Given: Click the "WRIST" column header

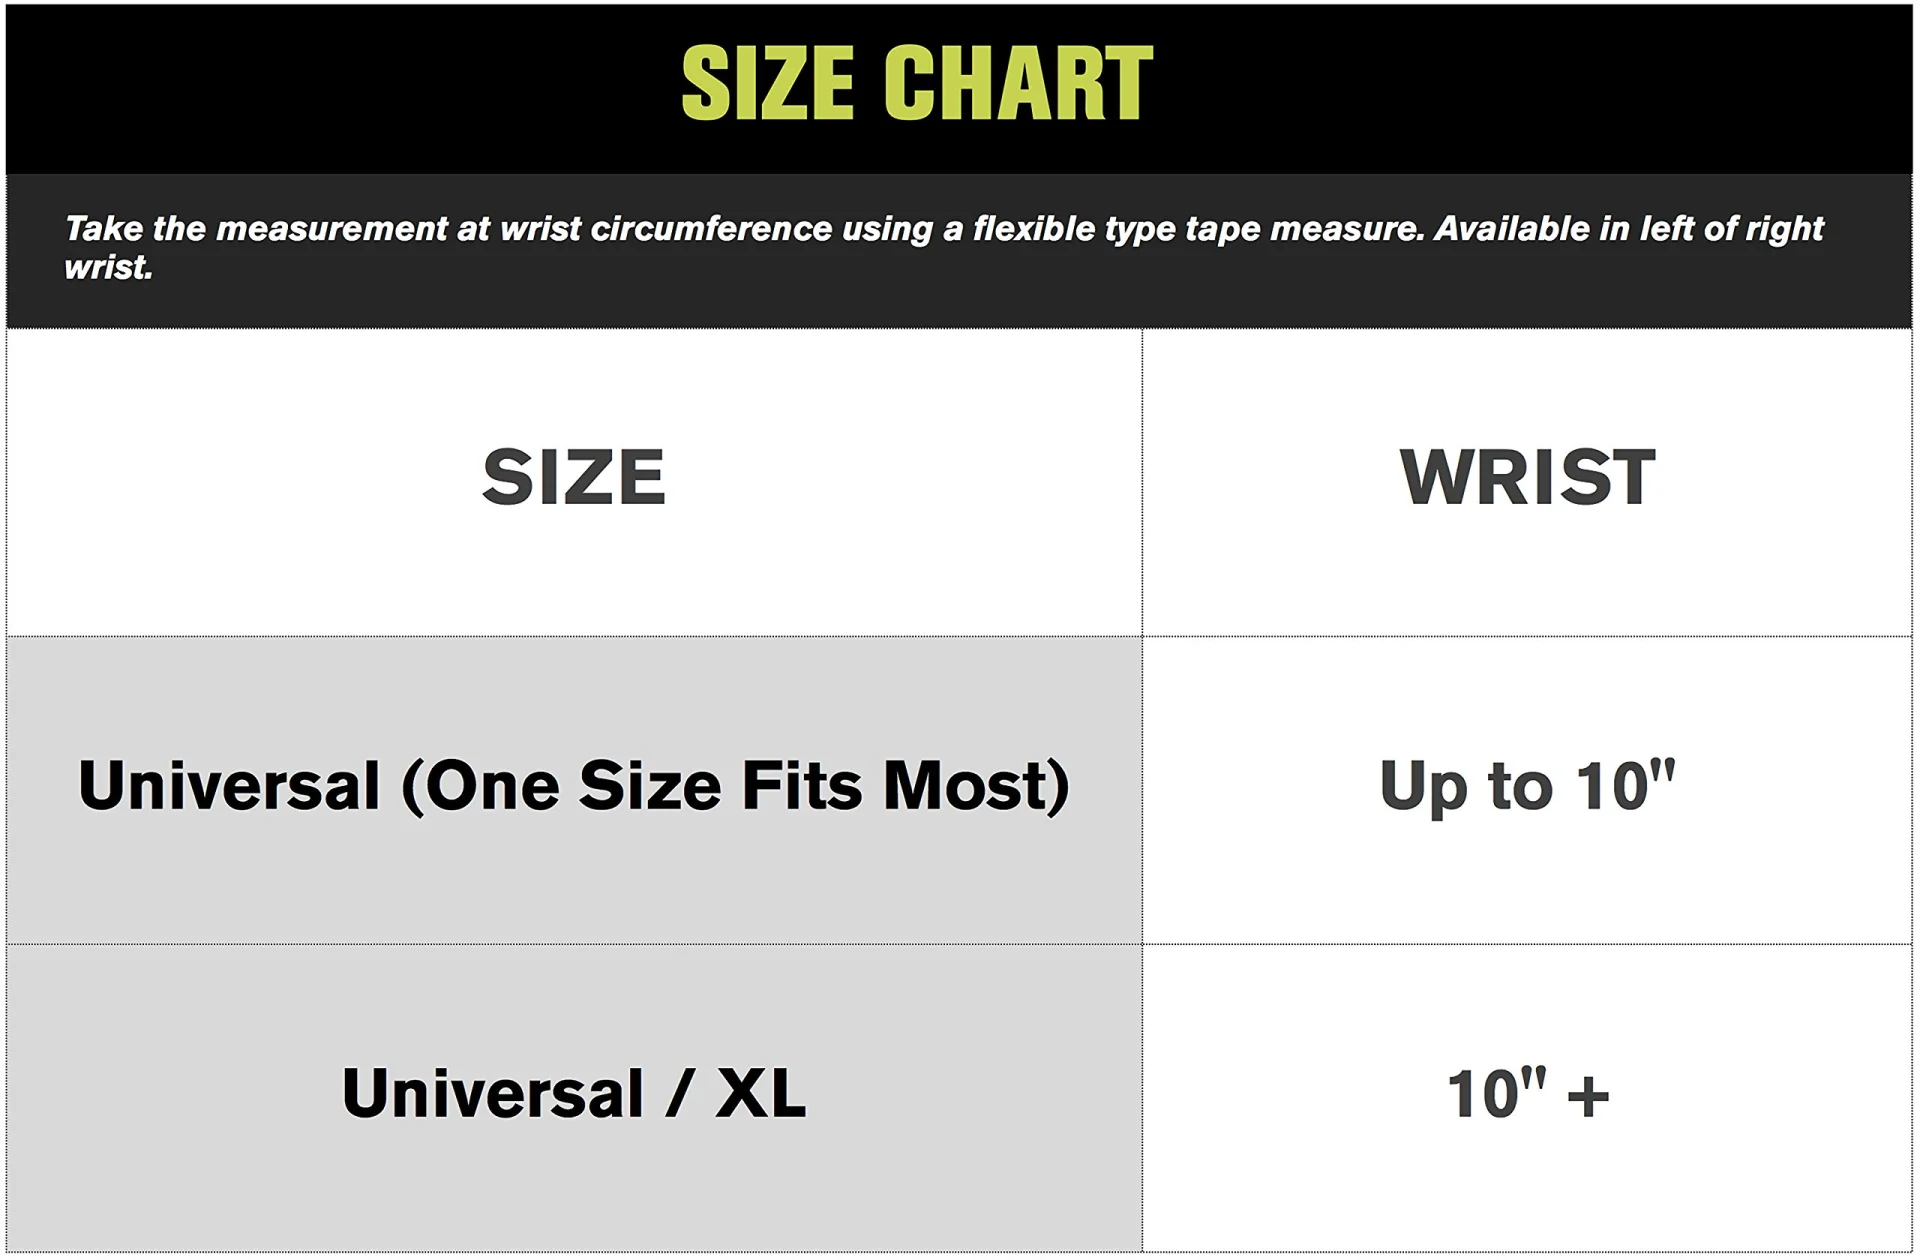Looking at the screenshot, I should (1527, 478).
